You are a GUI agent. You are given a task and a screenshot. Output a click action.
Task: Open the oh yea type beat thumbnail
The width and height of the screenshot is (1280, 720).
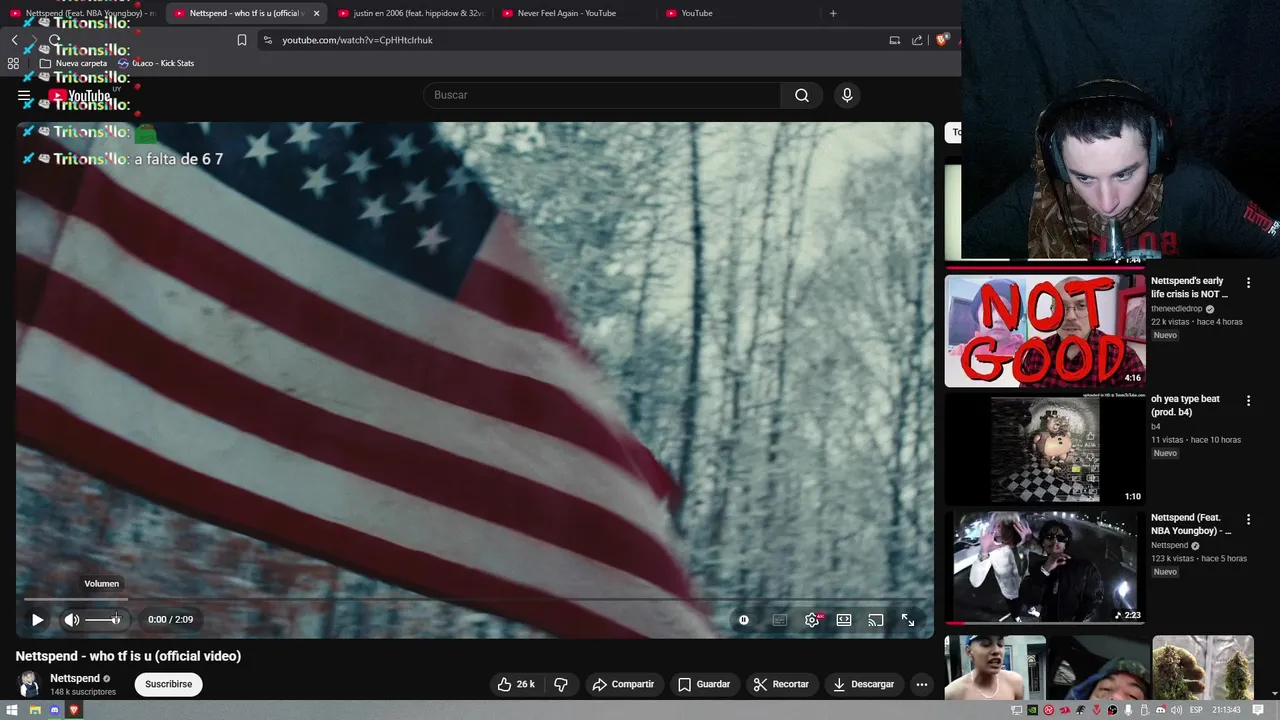click(1045, 449)
